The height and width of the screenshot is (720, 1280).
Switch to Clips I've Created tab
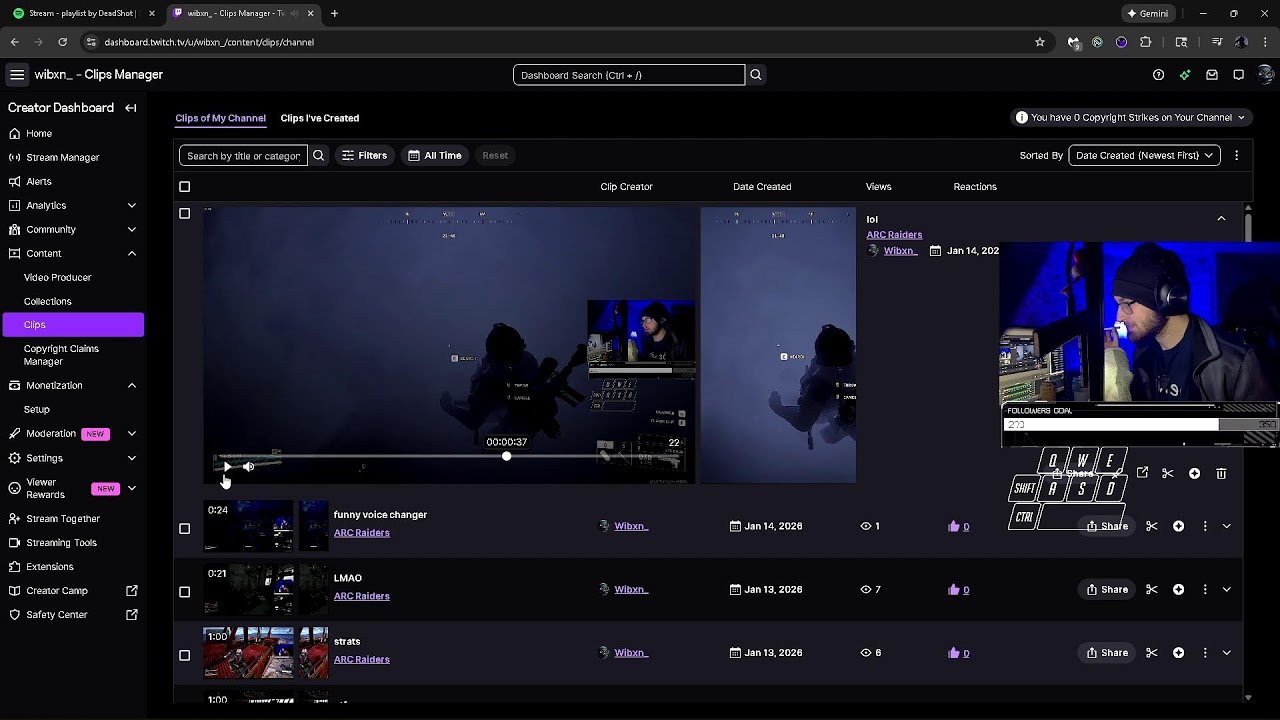[x=320, y=118]
